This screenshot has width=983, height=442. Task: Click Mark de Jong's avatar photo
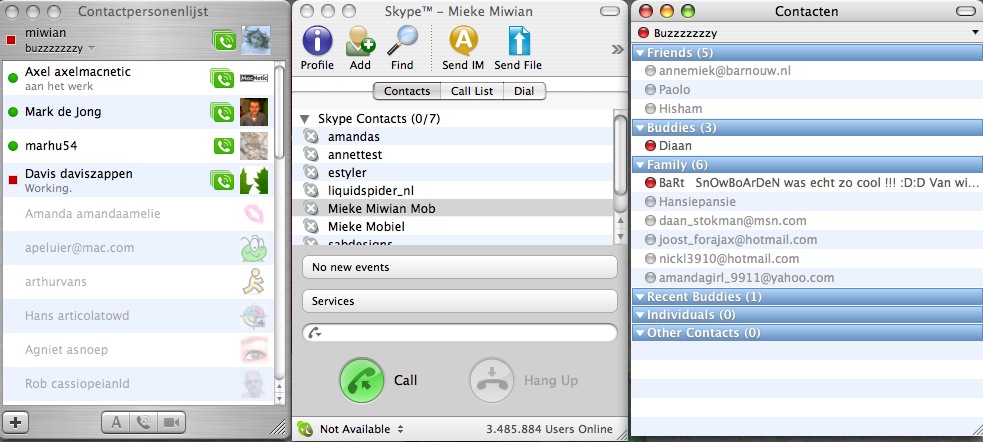(x=254, y=112)
